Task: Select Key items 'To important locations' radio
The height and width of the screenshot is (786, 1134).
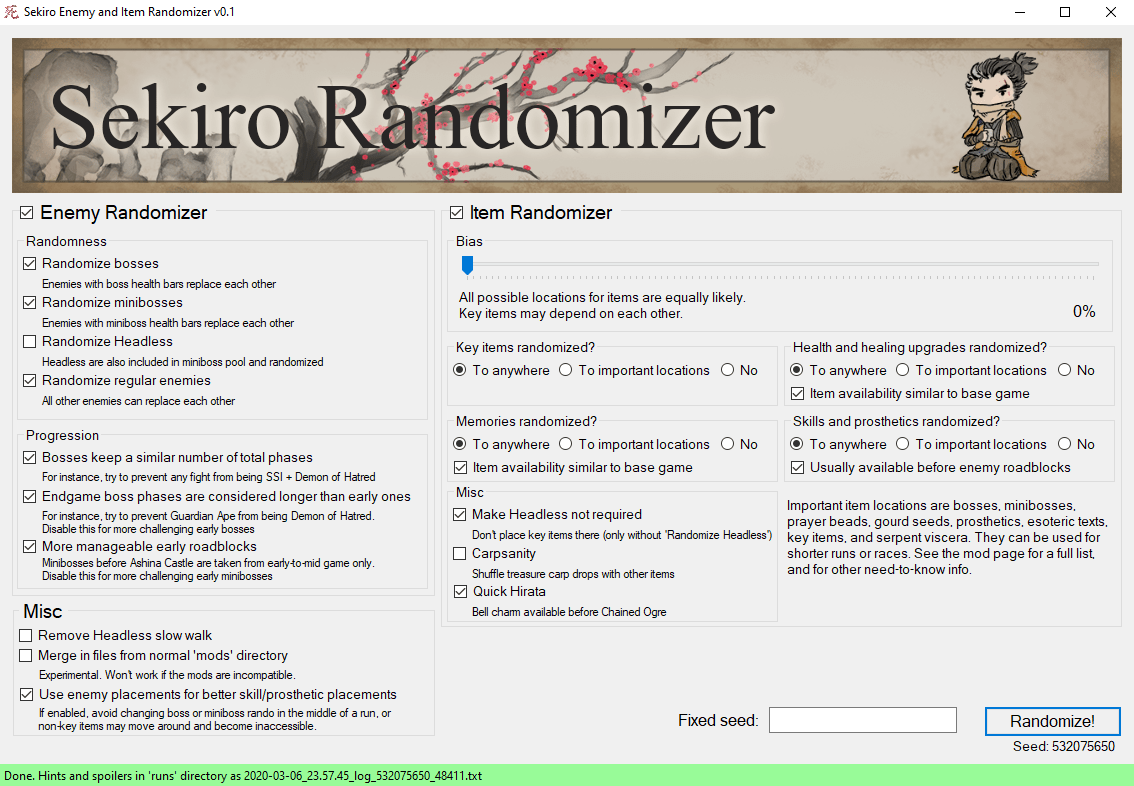Action: [566, 370]
